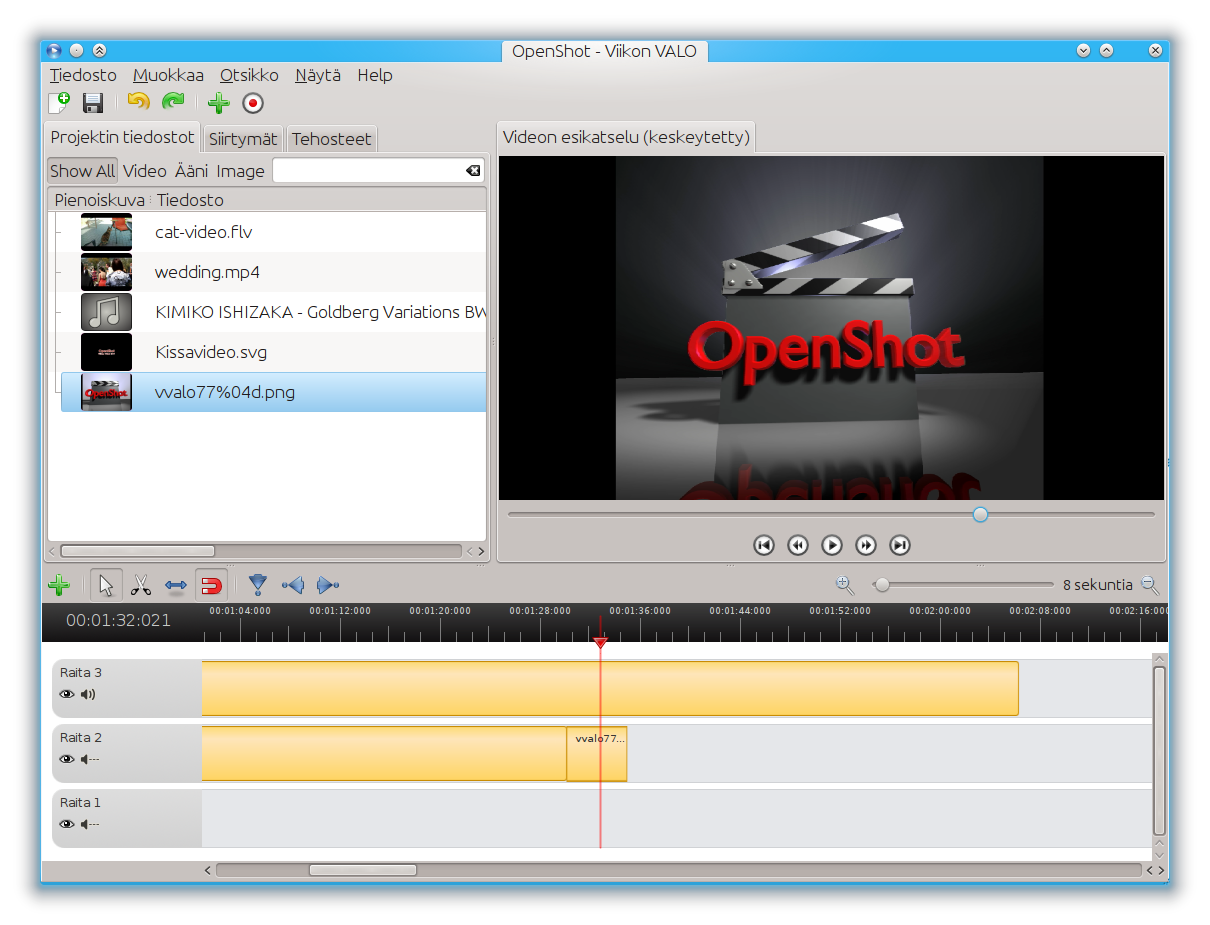Toggle visibility of Raita 3 track
The height and width of the screenshot is (925, 1210).
coord(67,694)
